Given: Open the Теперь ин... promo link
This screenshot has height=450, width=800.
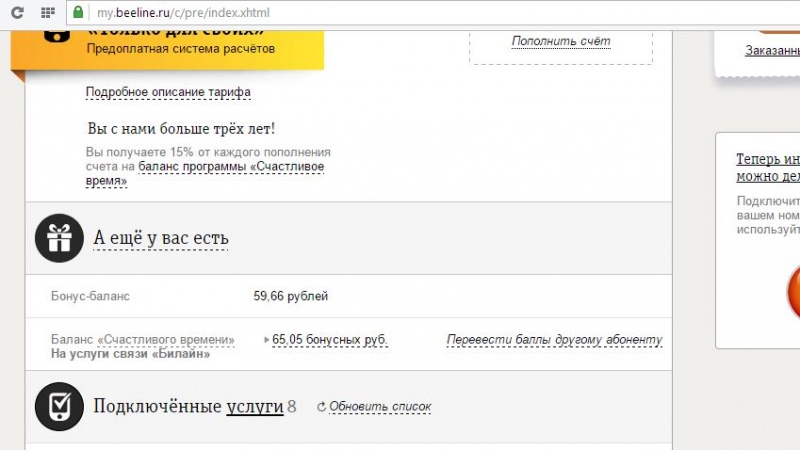Looking at the screenshot, I should pos(768,167).
